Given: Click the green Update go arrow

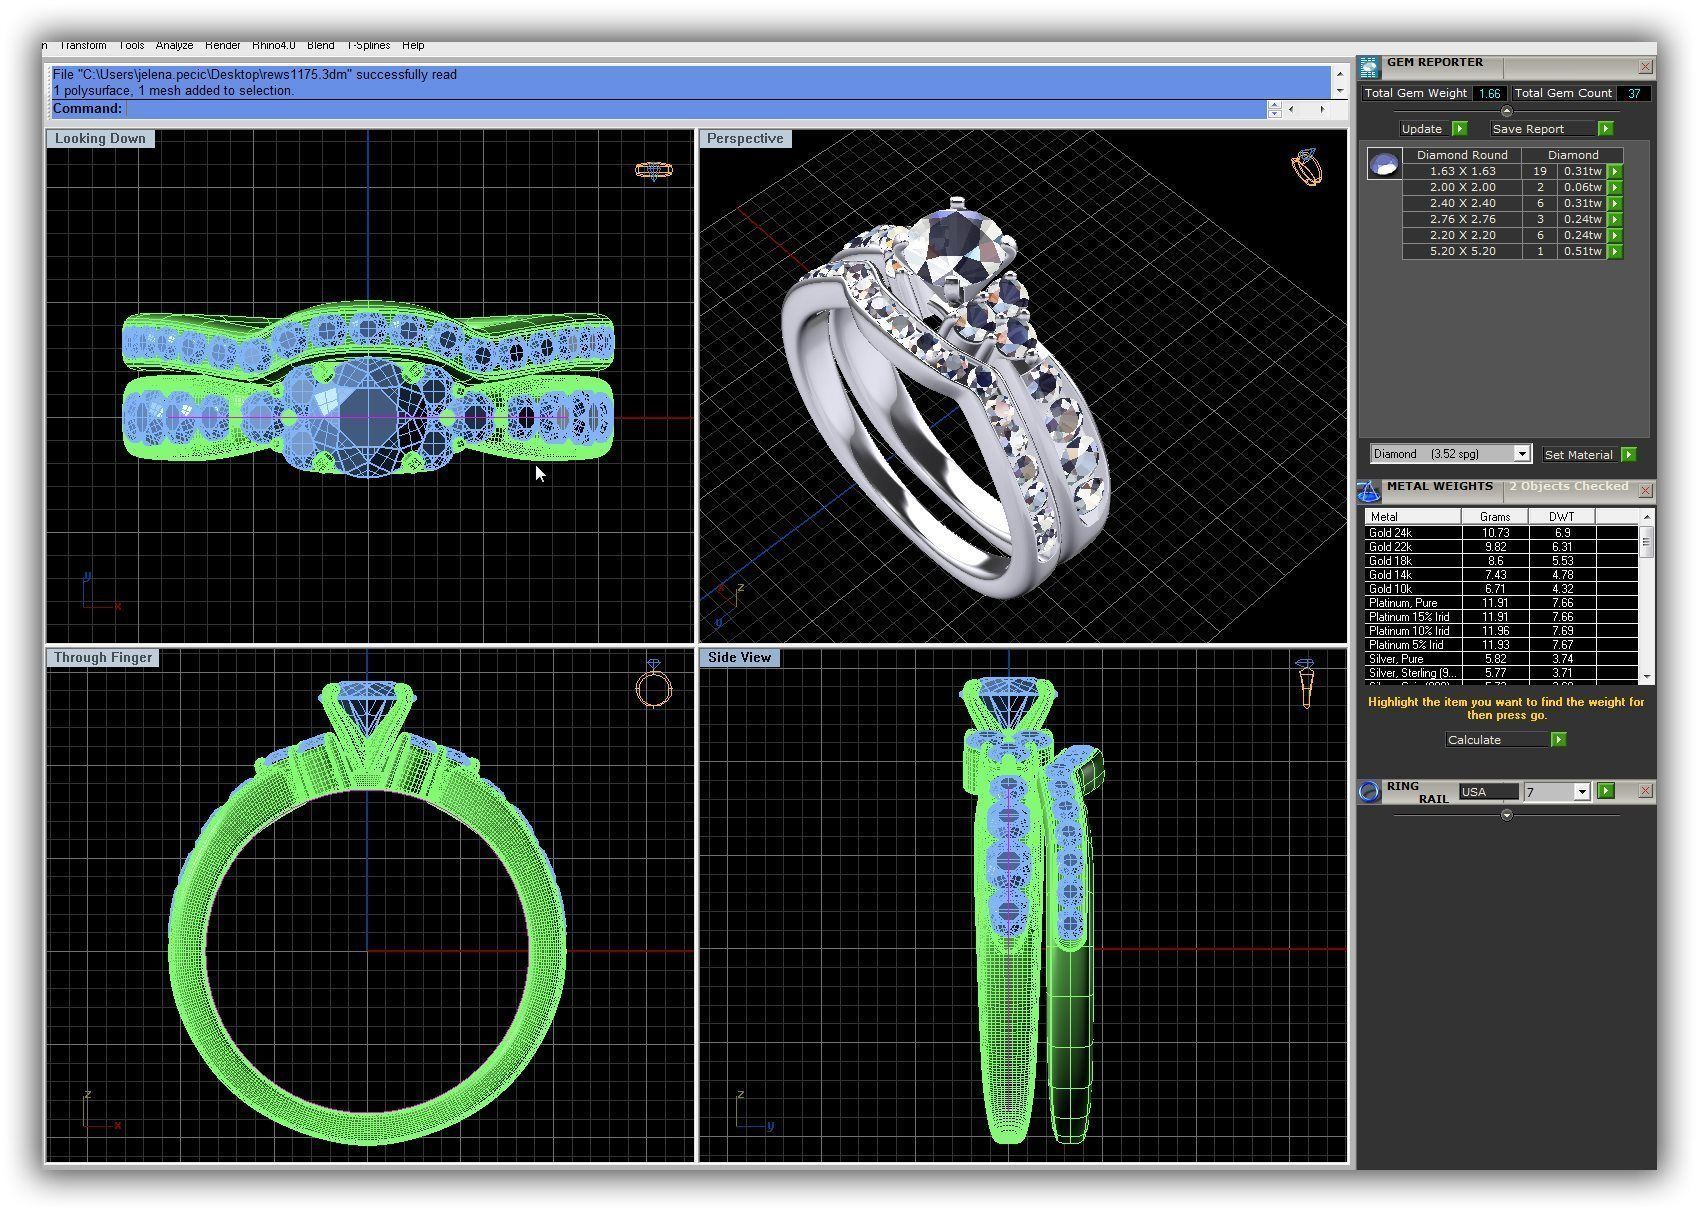Looking at the screenshot, I should [x=1459, y=129].
